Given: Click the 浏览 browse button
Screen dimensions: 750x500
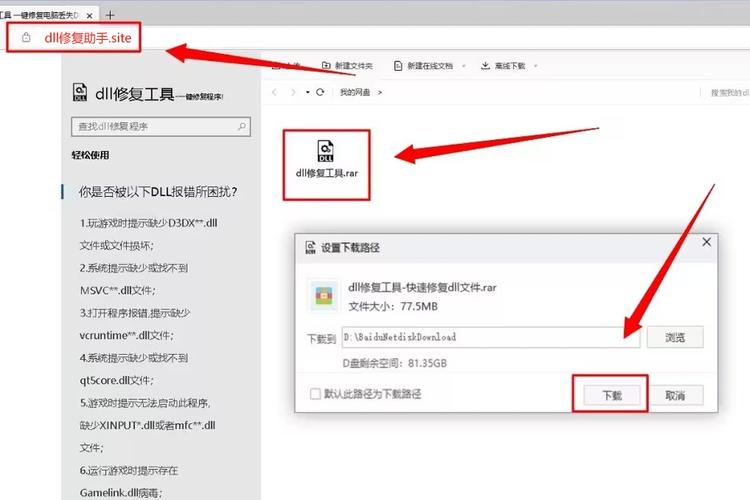Looking at the screenshot, I should click(675, 337).
